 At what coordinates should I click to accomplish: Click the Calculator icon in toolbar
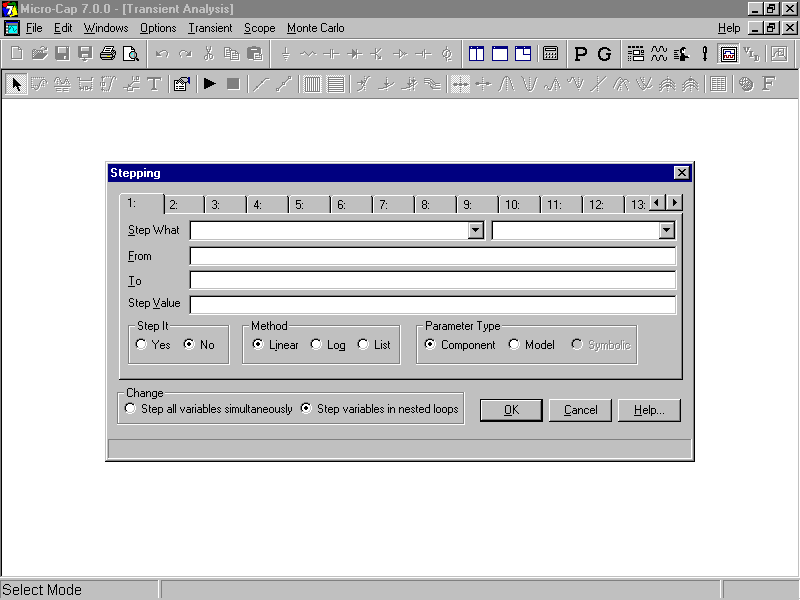pyautogui.click(x=551, y=54)
